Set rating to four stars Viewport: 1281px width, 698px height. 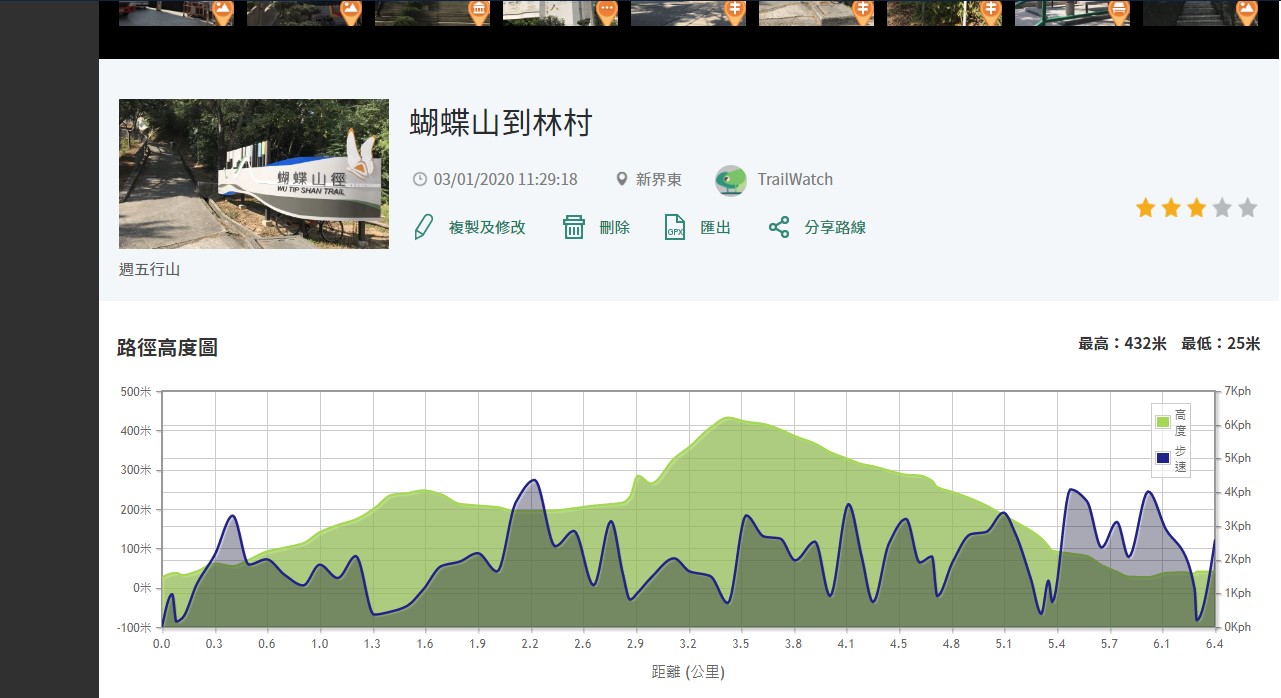coord(1222,208)
